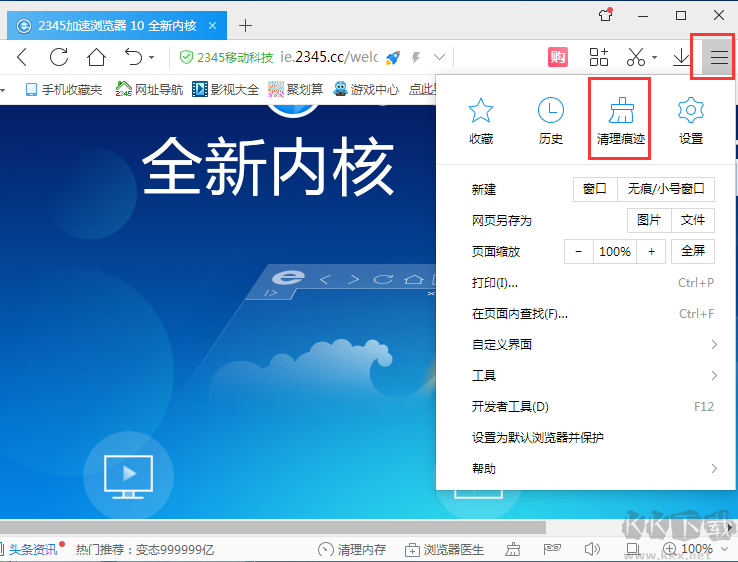
Task: Save page as 文件
Action: click(x=693, y=220)
